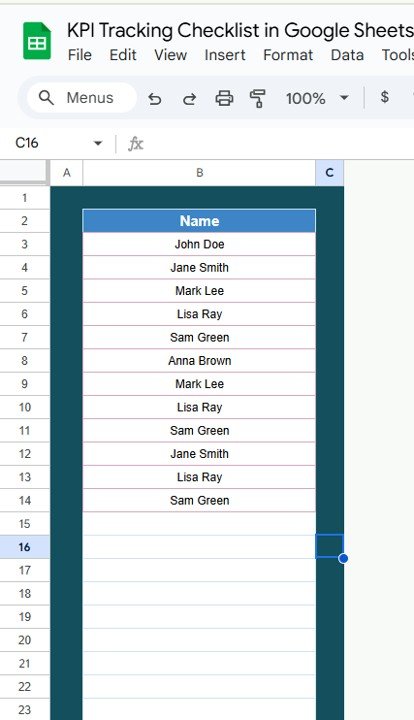This screenshot has width=414, height=720.
Task: Open the Format menu
Action: click(288, 55)
